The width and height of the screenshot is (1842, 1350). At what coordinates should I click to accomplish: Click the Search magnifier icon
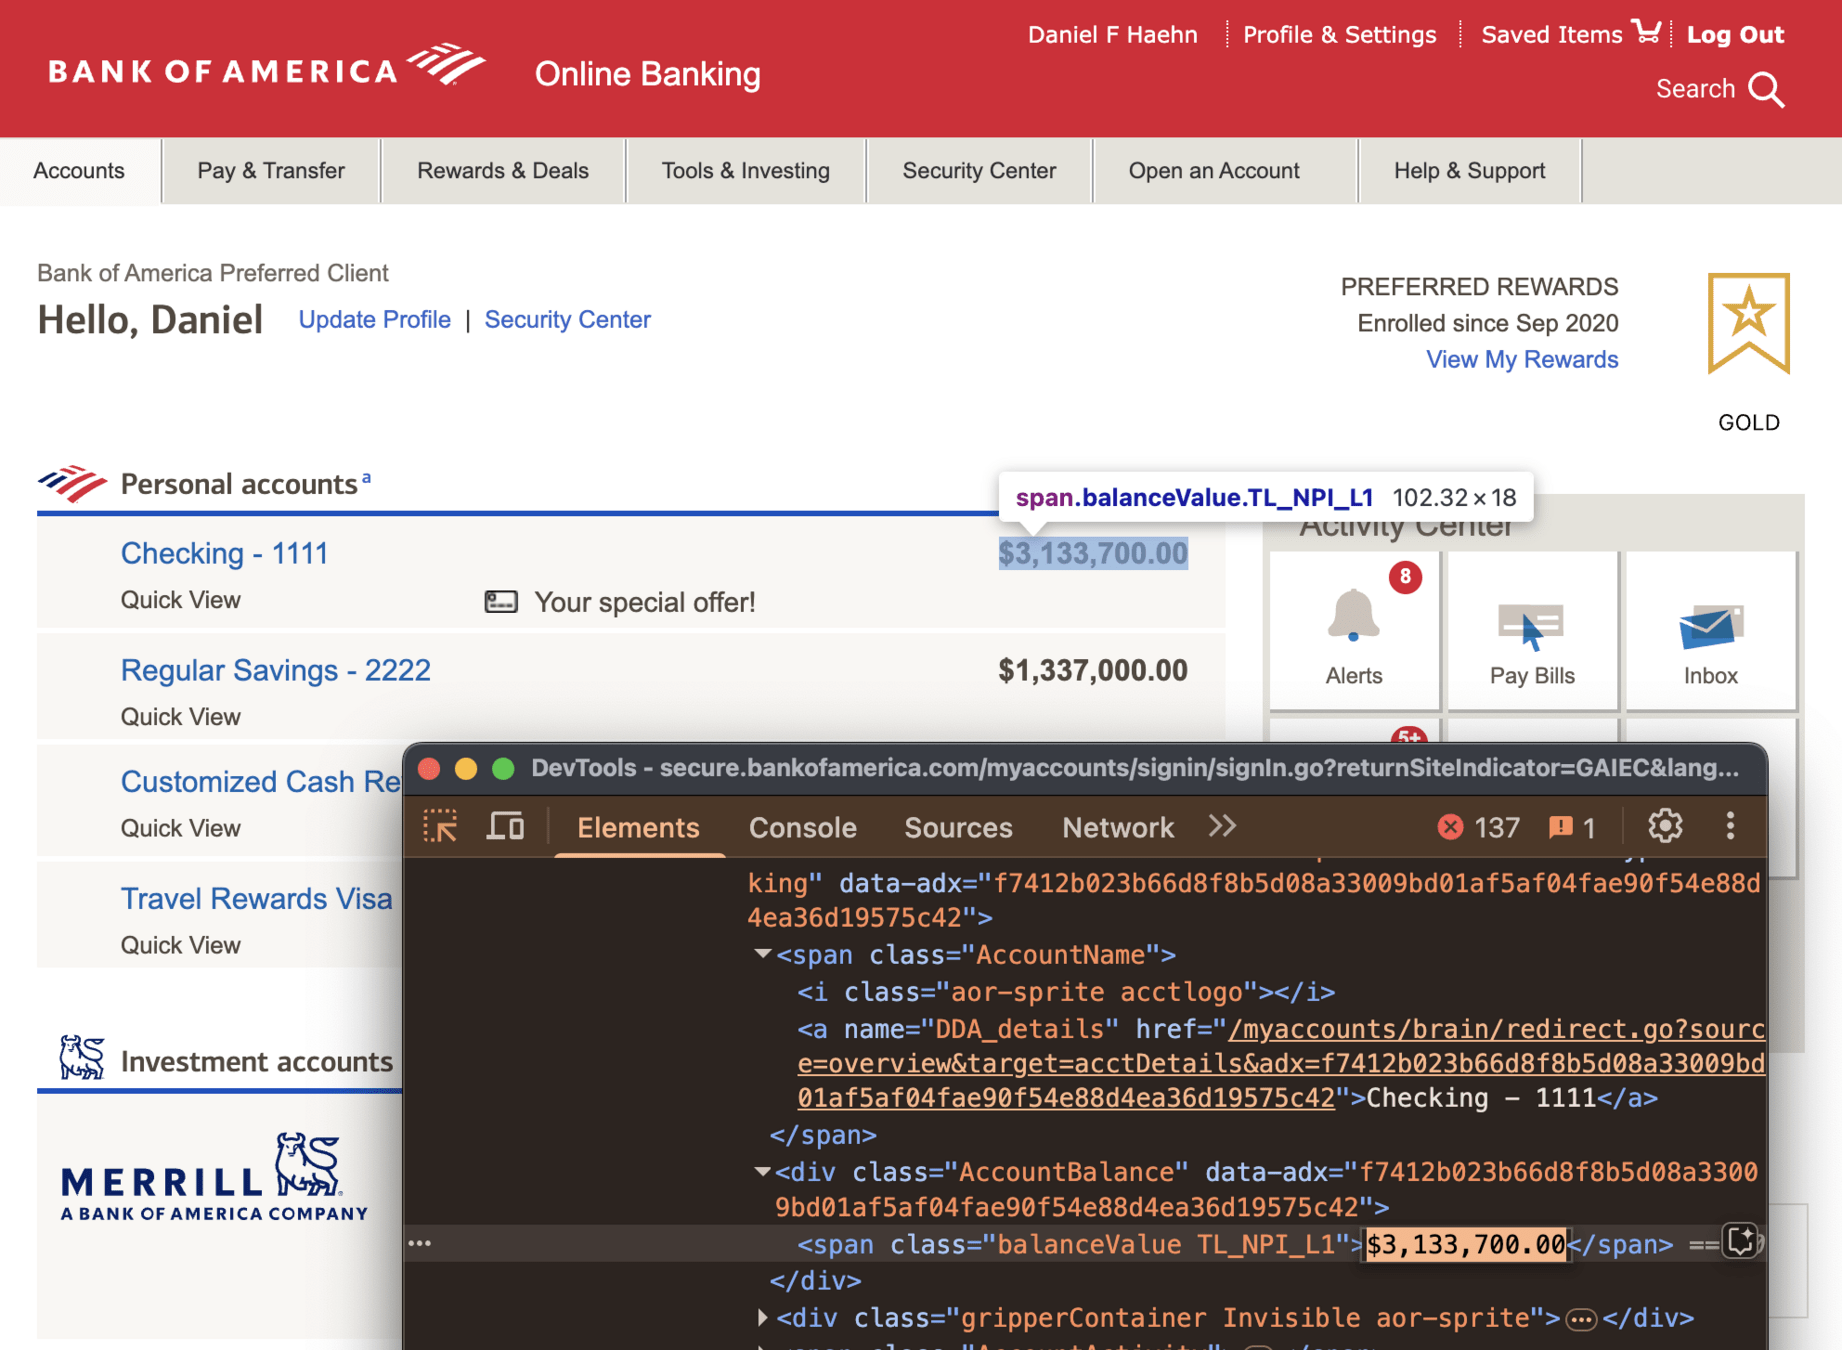(1767, 90)
